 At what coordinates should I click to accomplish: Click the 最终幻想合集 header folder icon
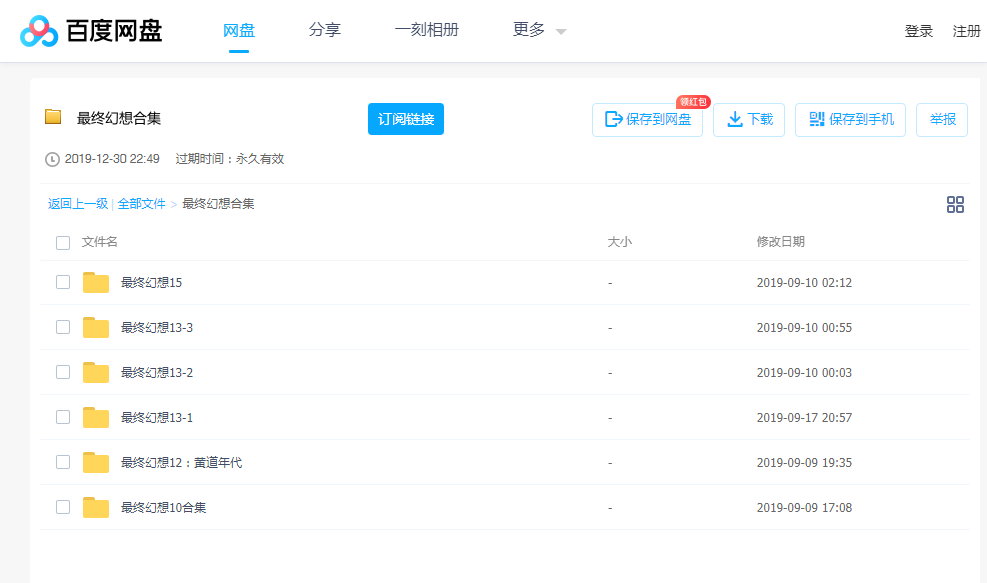pos(53,117)
